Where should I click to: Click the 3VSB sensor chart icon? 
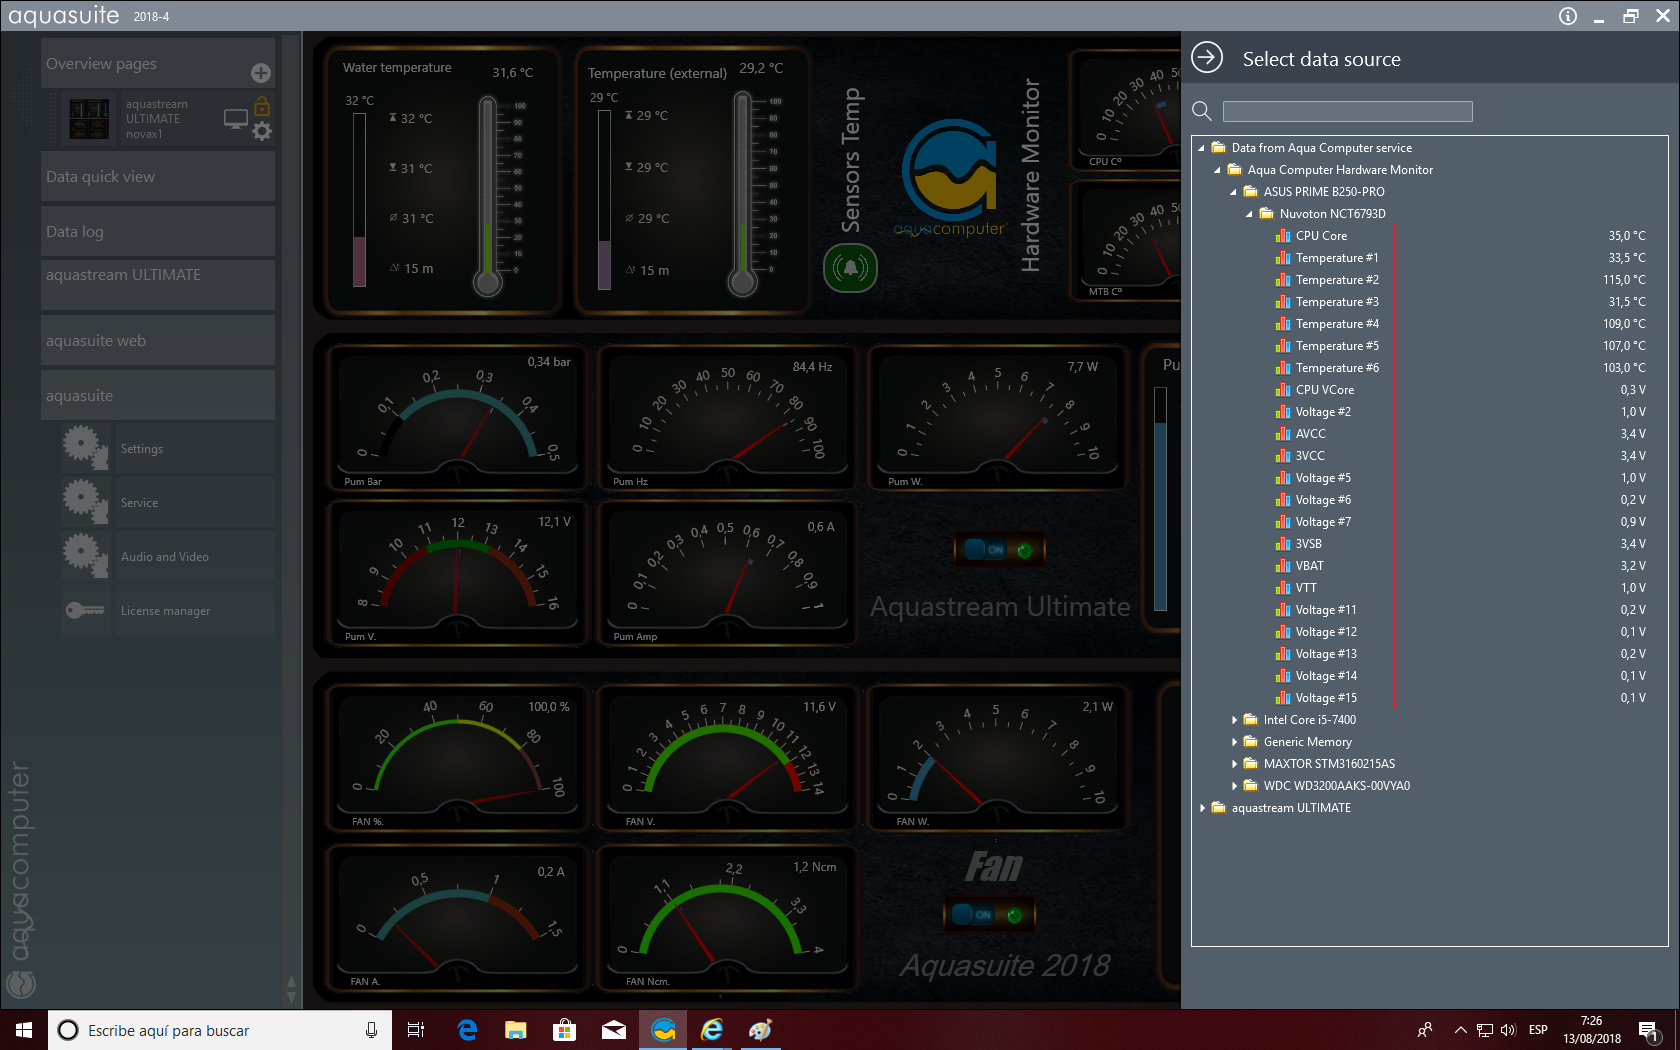coord(1283,544)
